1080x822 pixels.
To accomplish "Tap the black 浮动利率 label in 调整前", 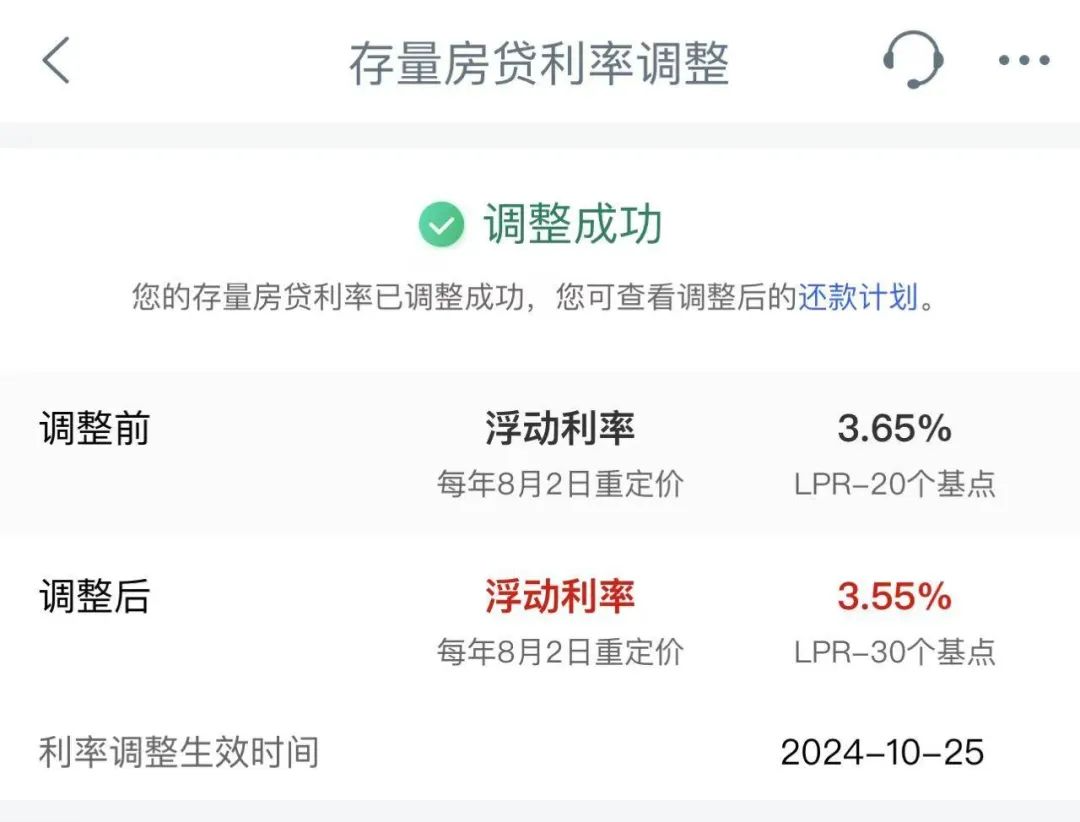I will coord(559,428).
